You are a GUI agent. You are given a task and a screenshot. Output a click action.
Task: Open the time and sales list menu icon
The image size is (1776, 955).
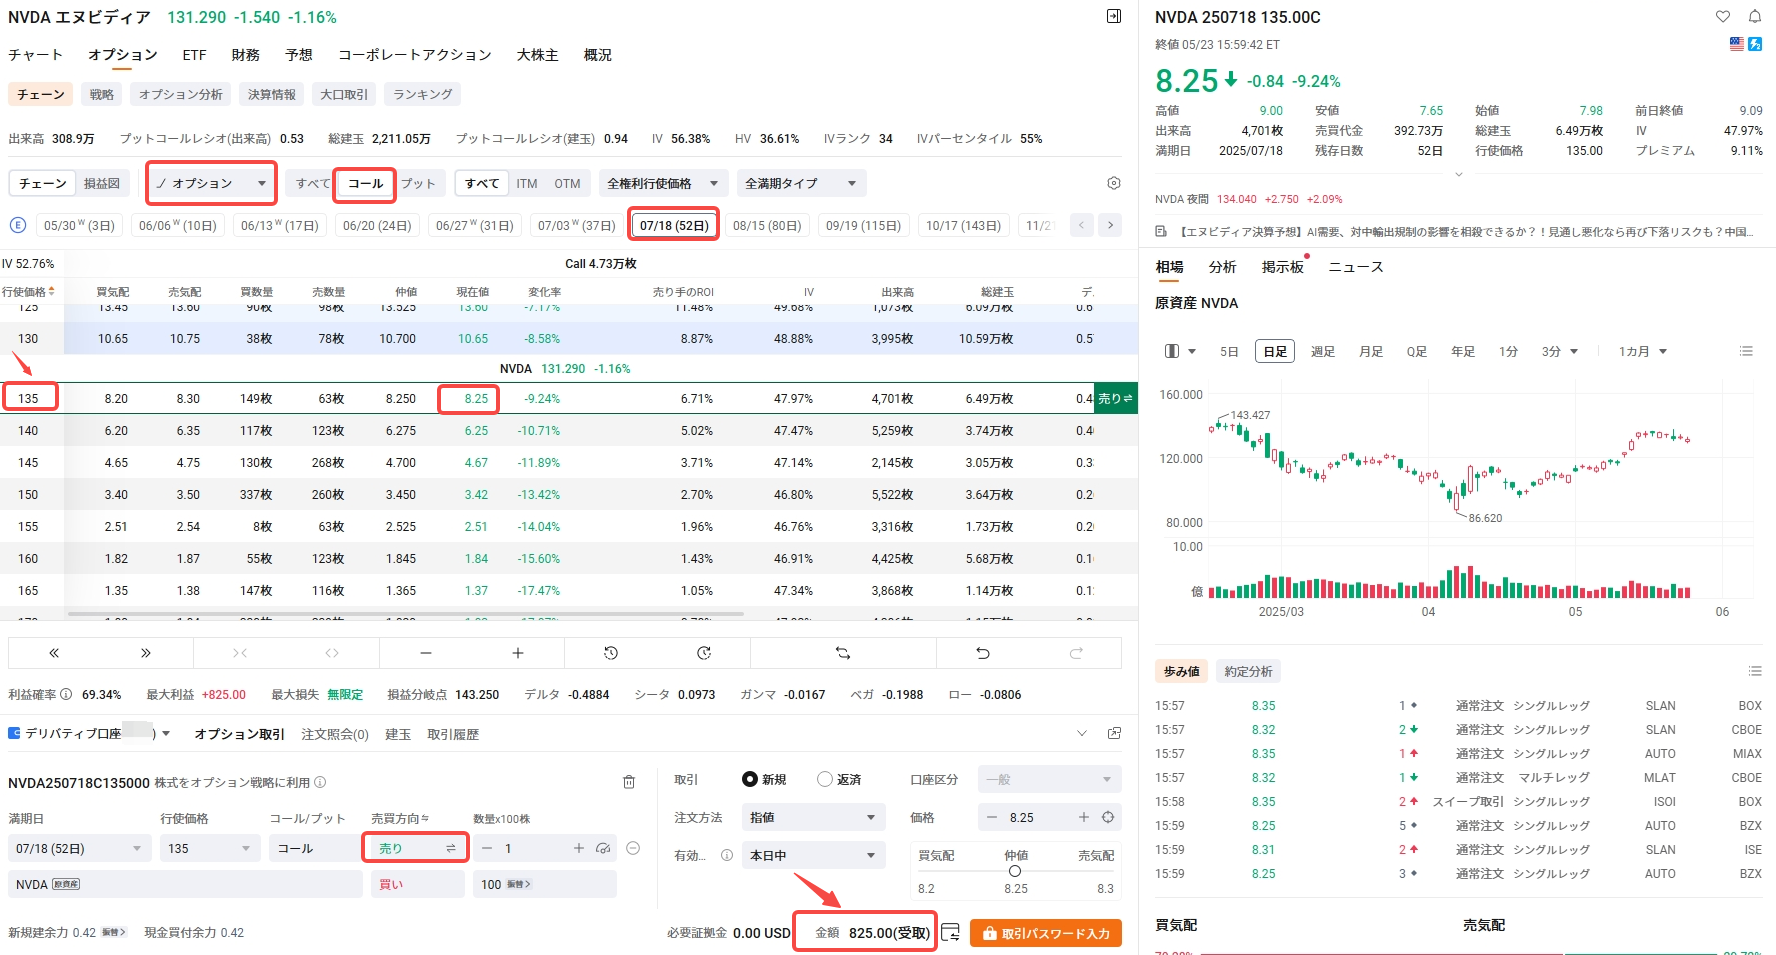(x=1755, y=671)
